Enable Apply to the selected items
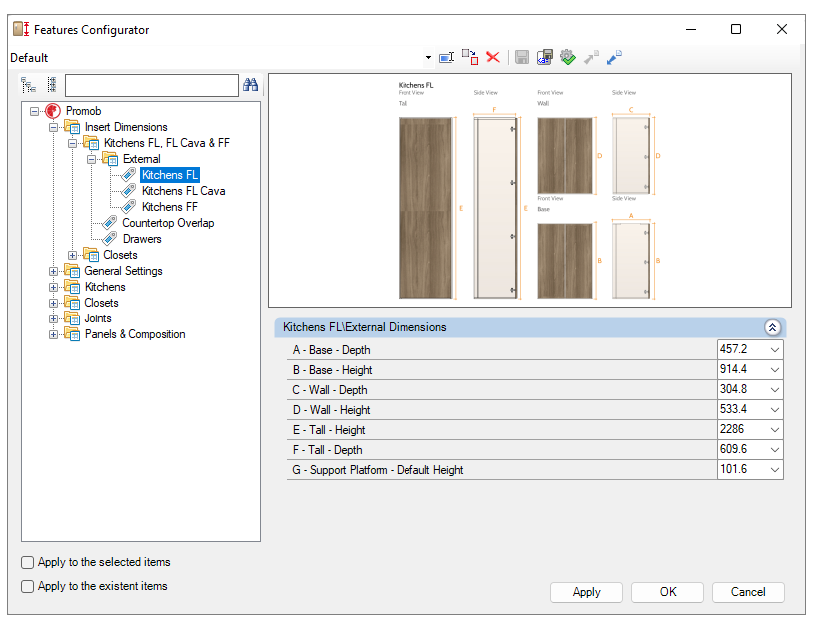 point(28,563)
